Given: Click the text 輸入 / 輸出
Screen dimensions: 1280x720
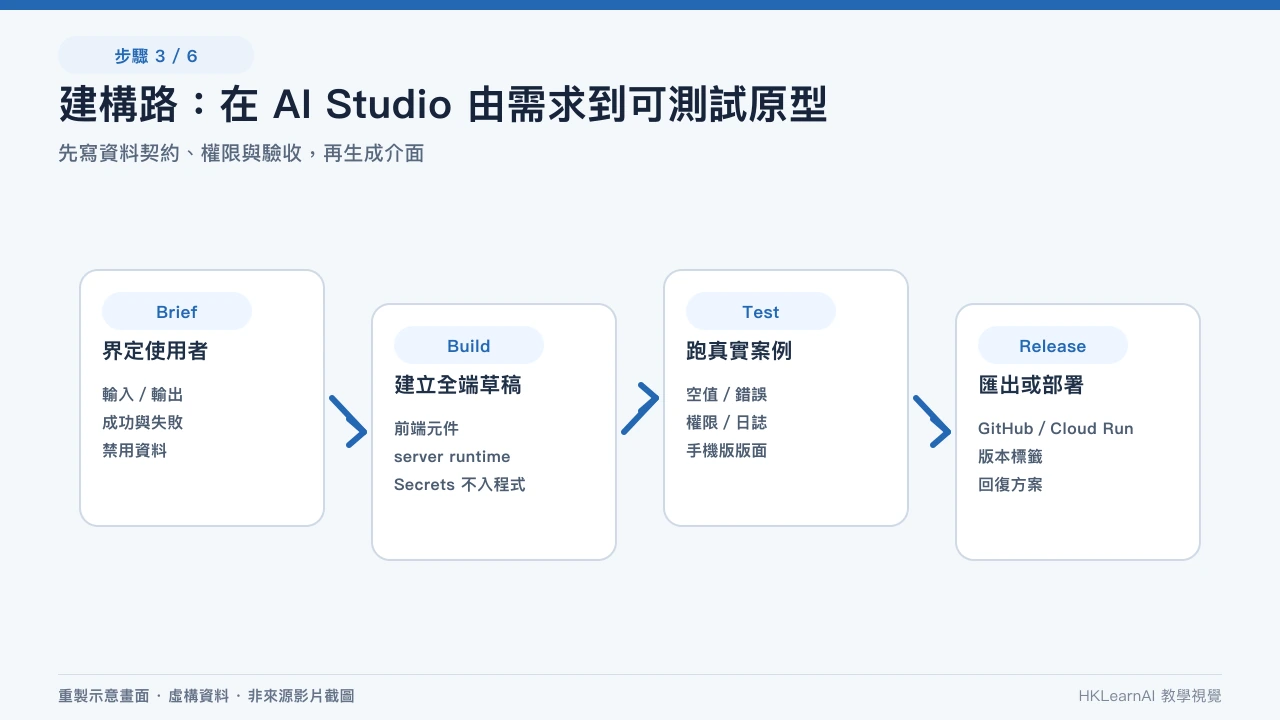Looking at the screenshot, I should pos(143,394).
